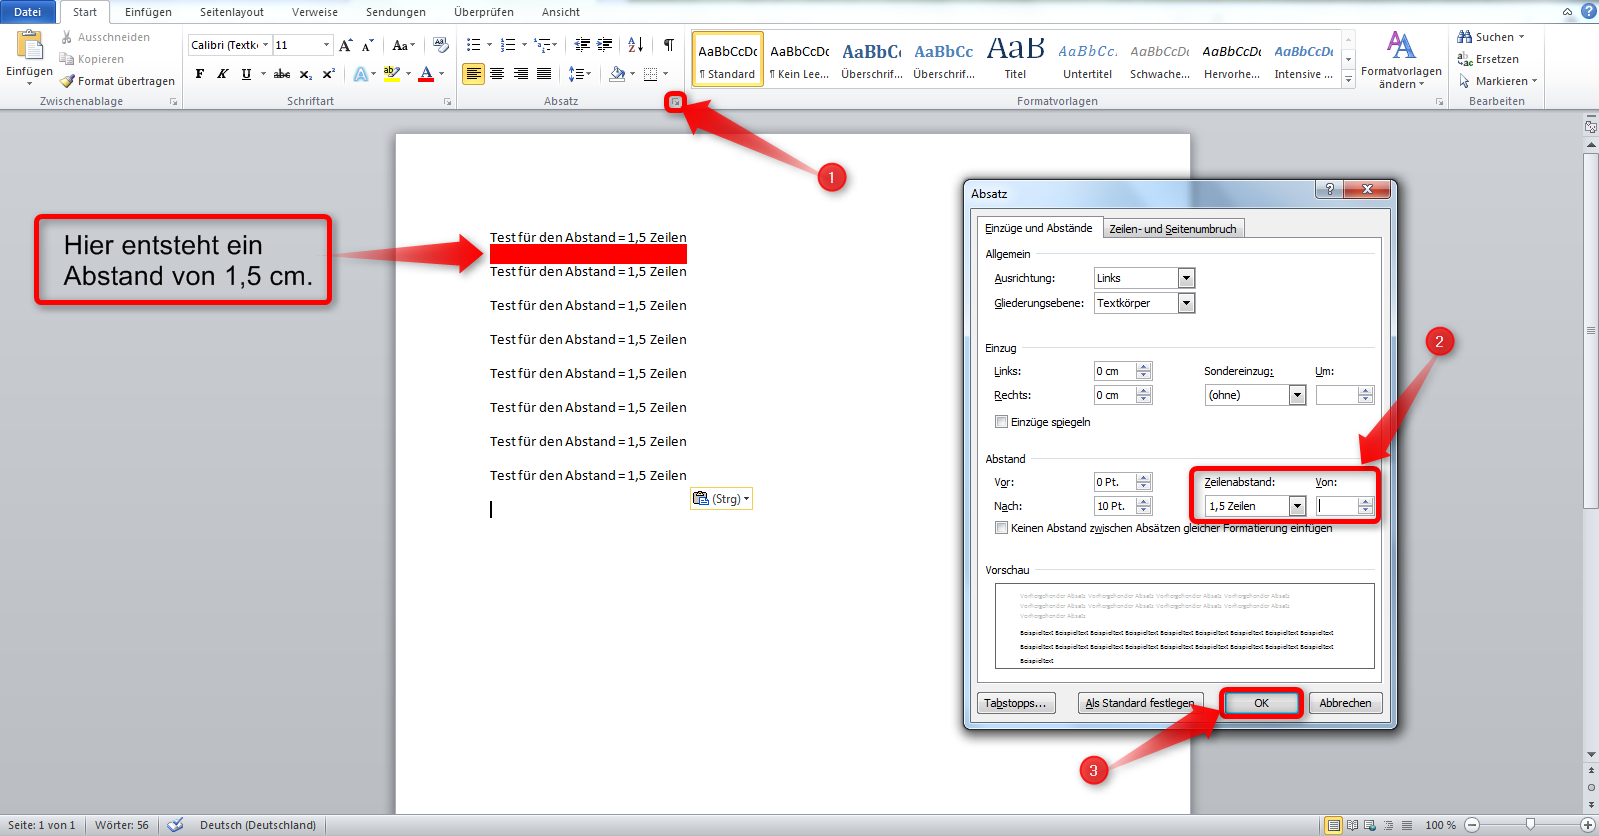Click Als Standard festlegen
This screenshot has width=1599, height=836.
(1140, 703)
